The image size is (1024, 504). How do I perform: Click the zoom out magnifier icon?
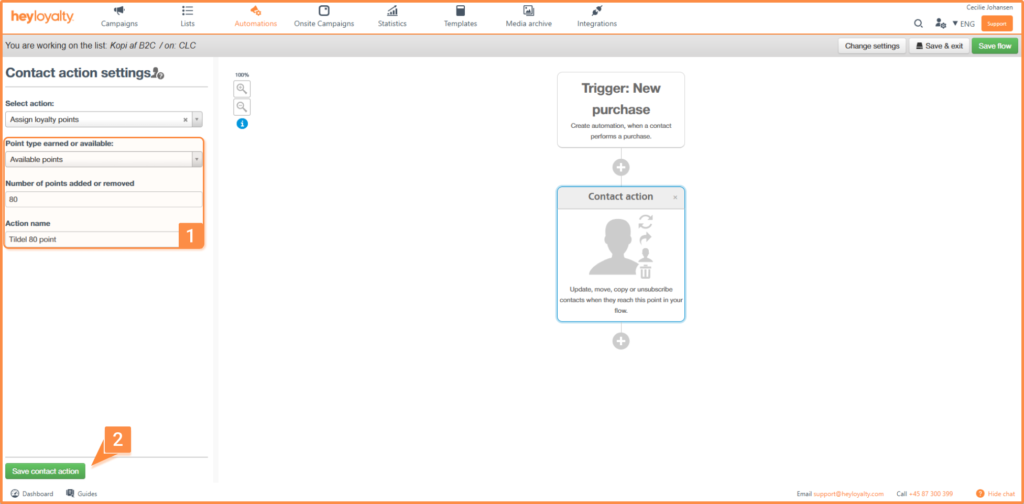click(x=241, y=107)
